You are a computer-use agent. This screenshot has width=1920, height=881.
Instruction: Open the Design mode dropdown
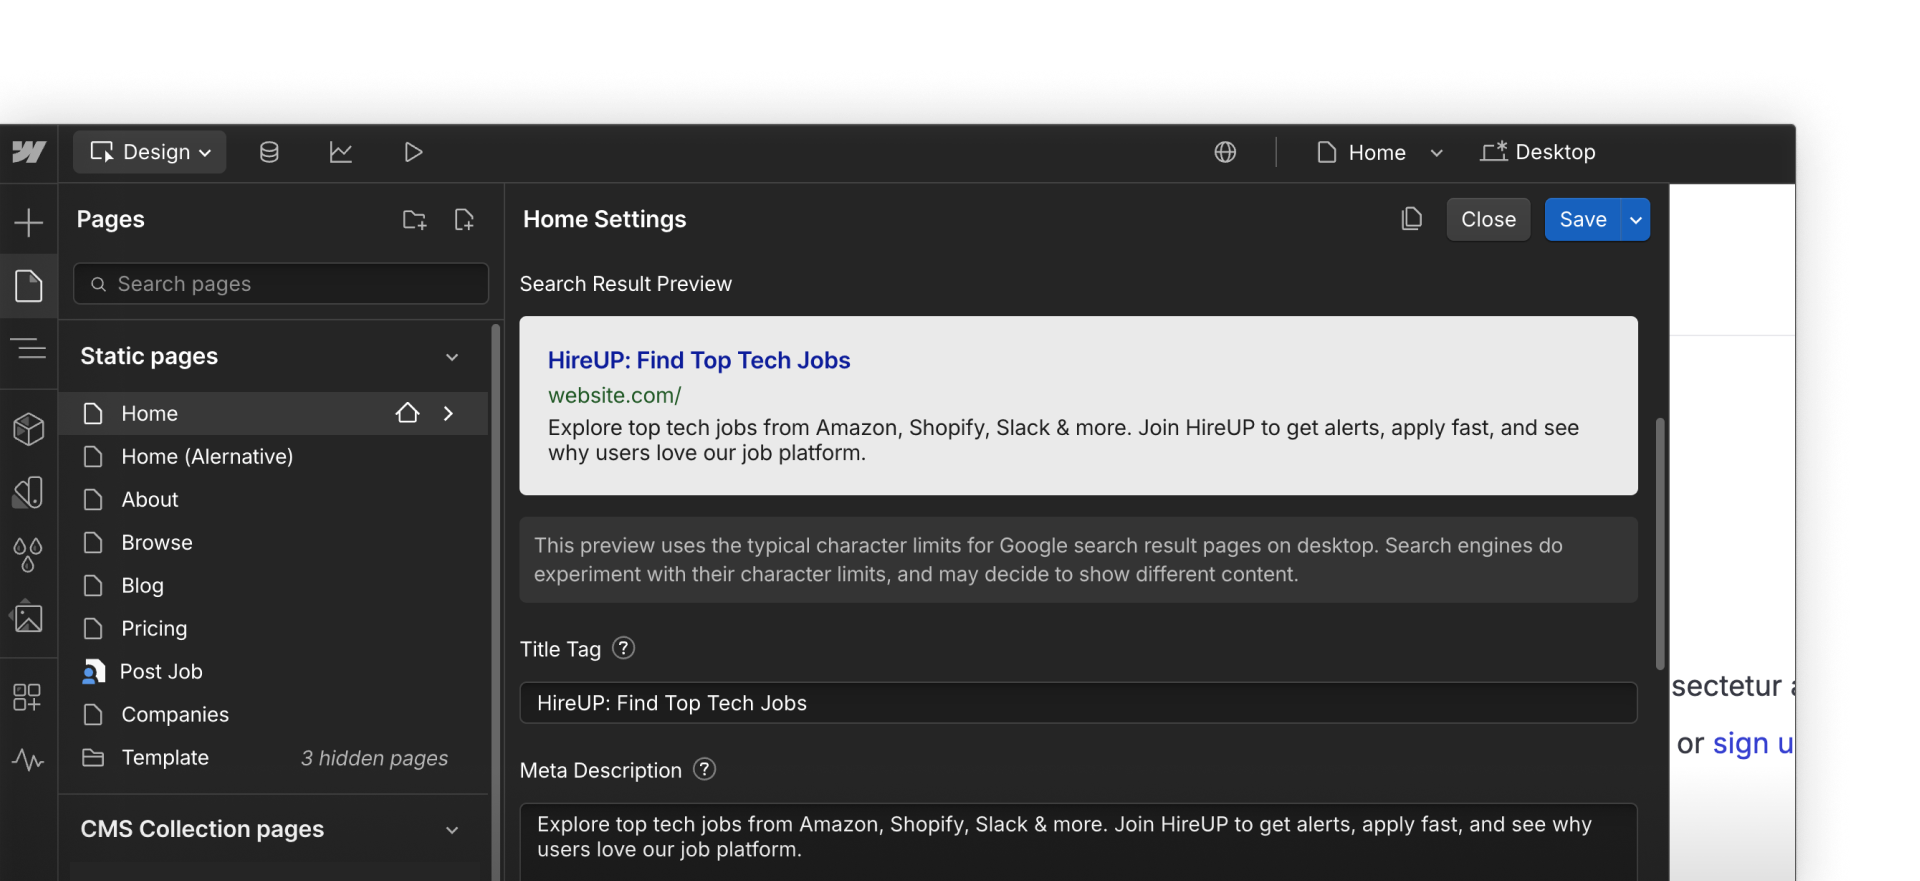[150, 152]
